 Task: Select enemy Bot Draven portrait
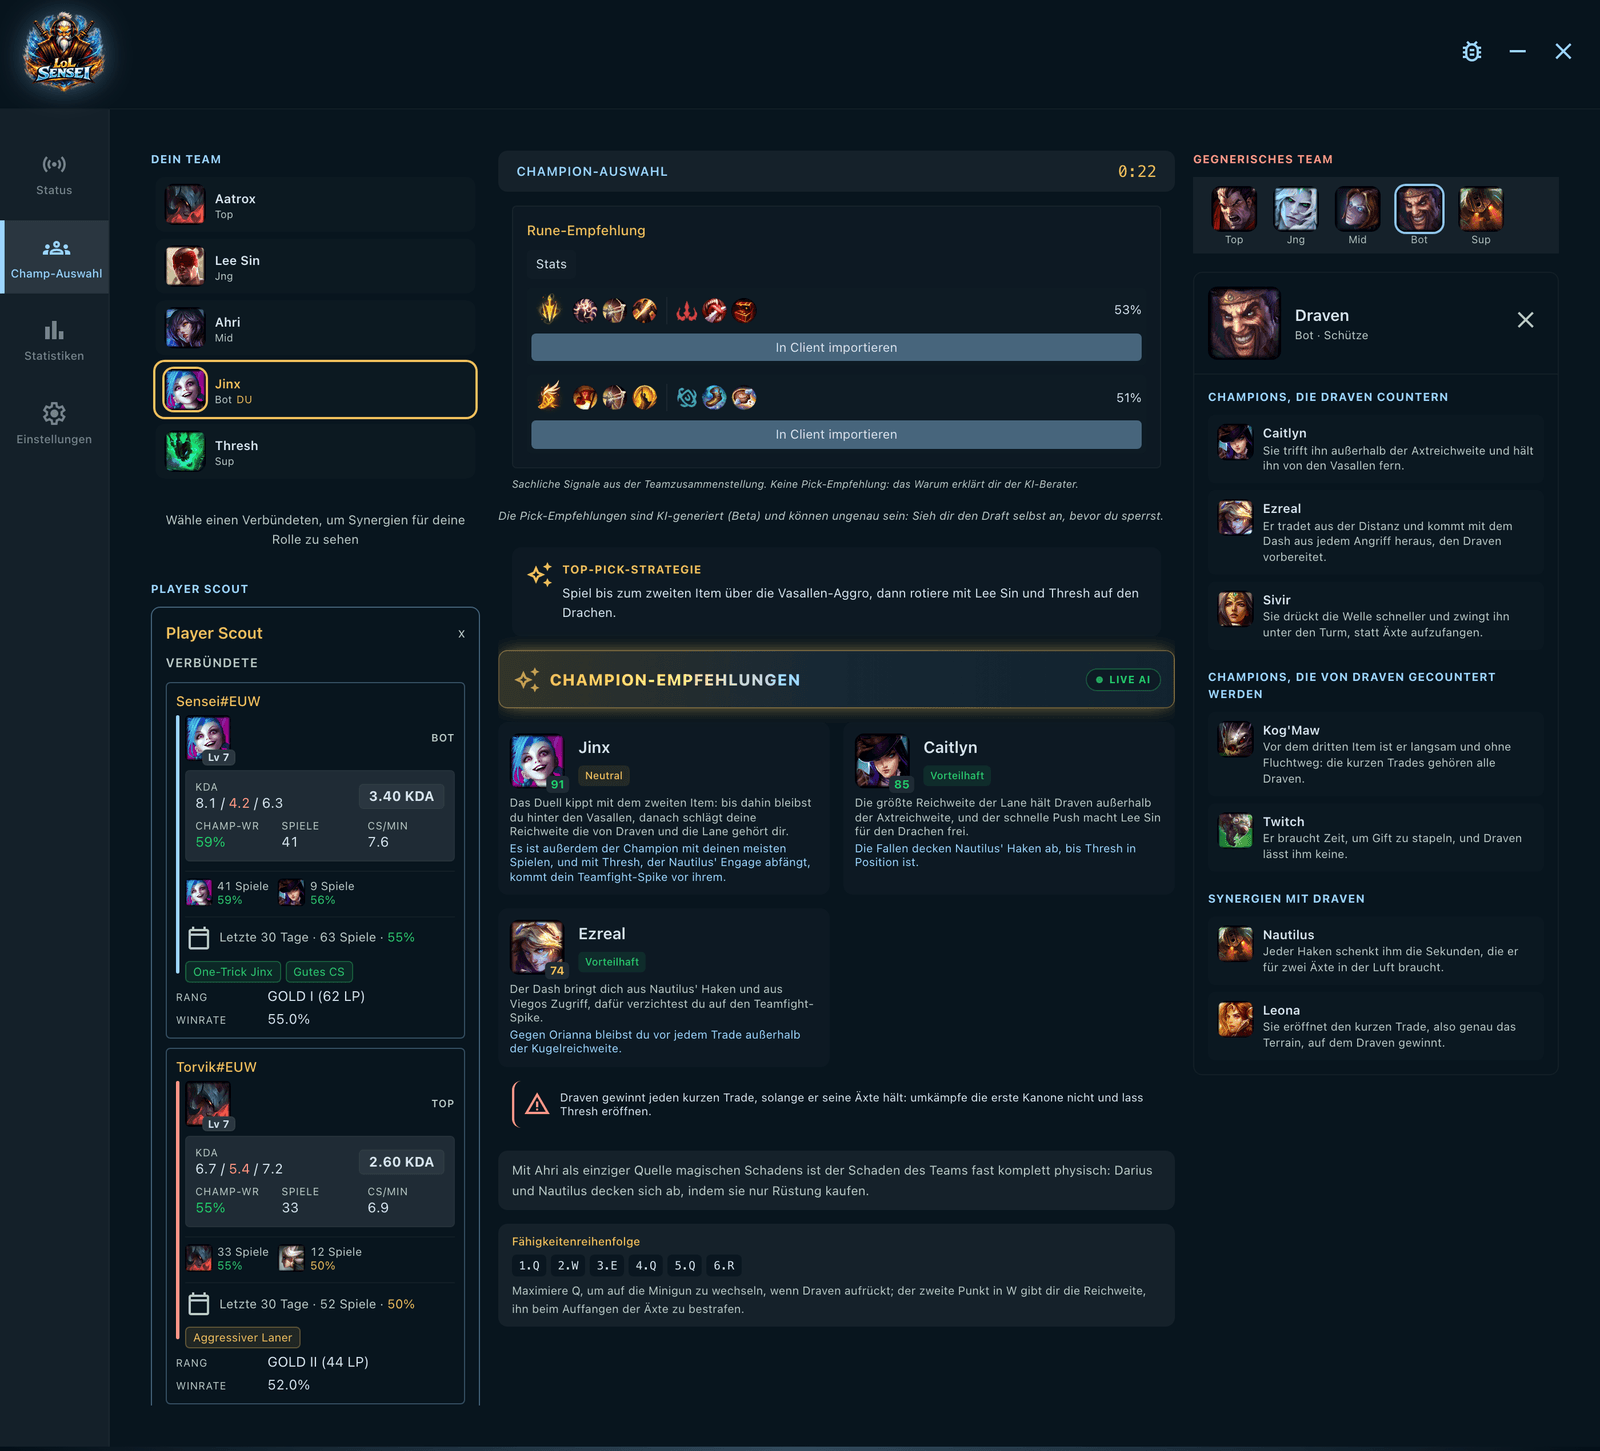1419,209
